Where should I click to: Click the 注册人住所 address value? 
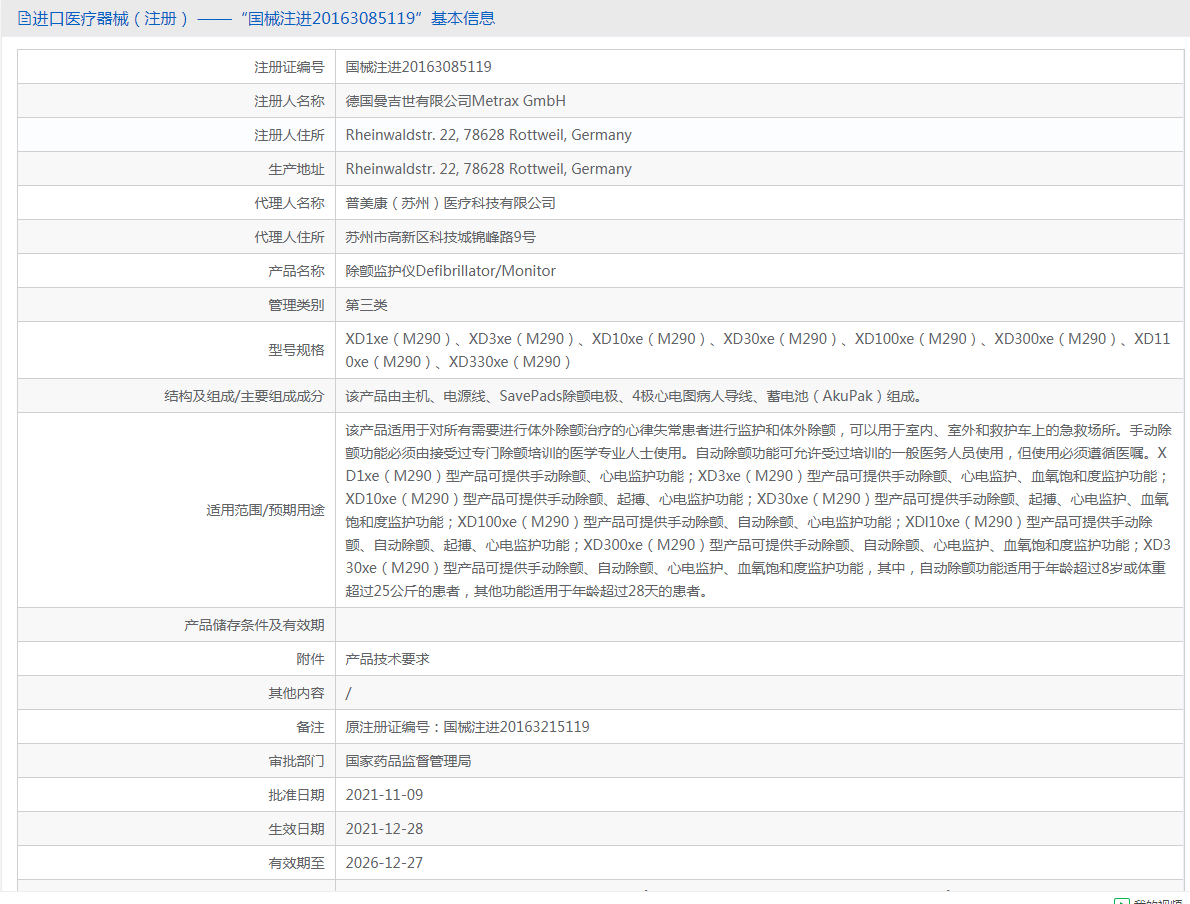(488, 135)
